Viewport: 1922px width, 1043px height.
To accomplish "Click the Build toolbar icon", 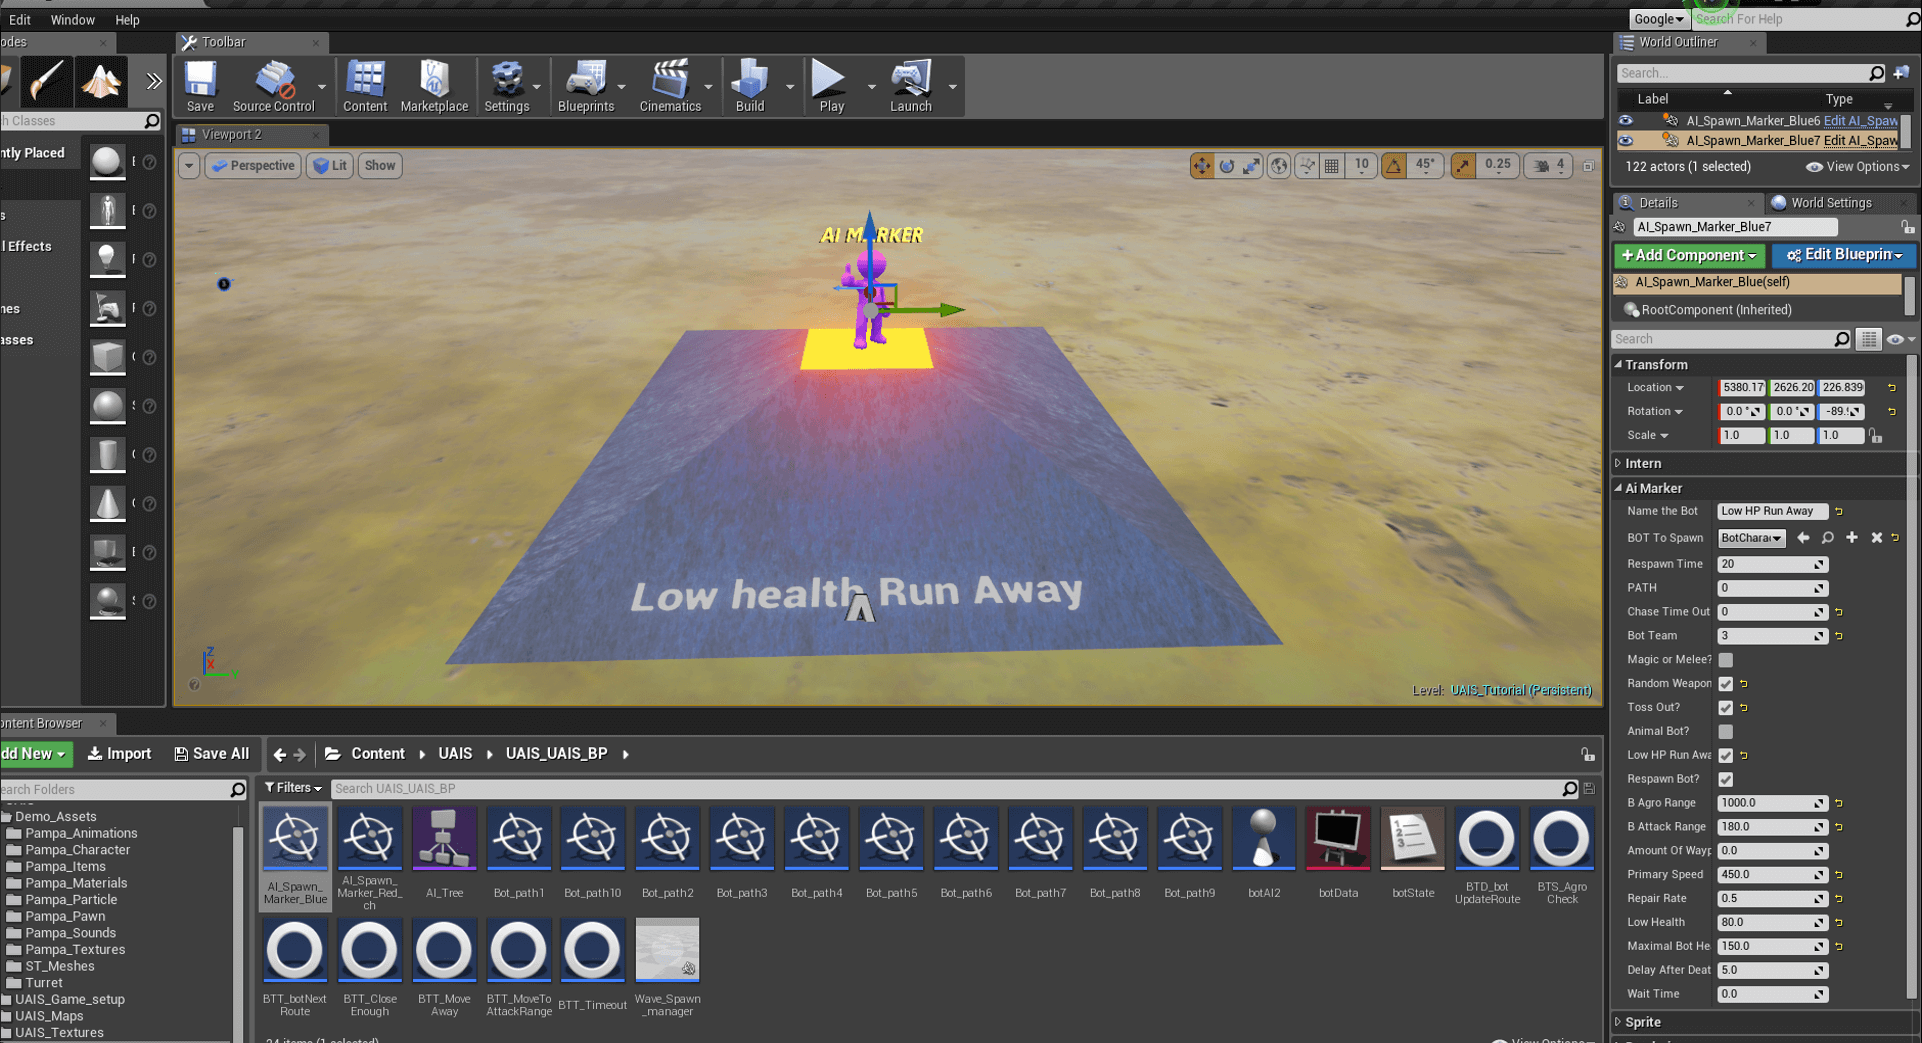I will (x=750, y=86).
